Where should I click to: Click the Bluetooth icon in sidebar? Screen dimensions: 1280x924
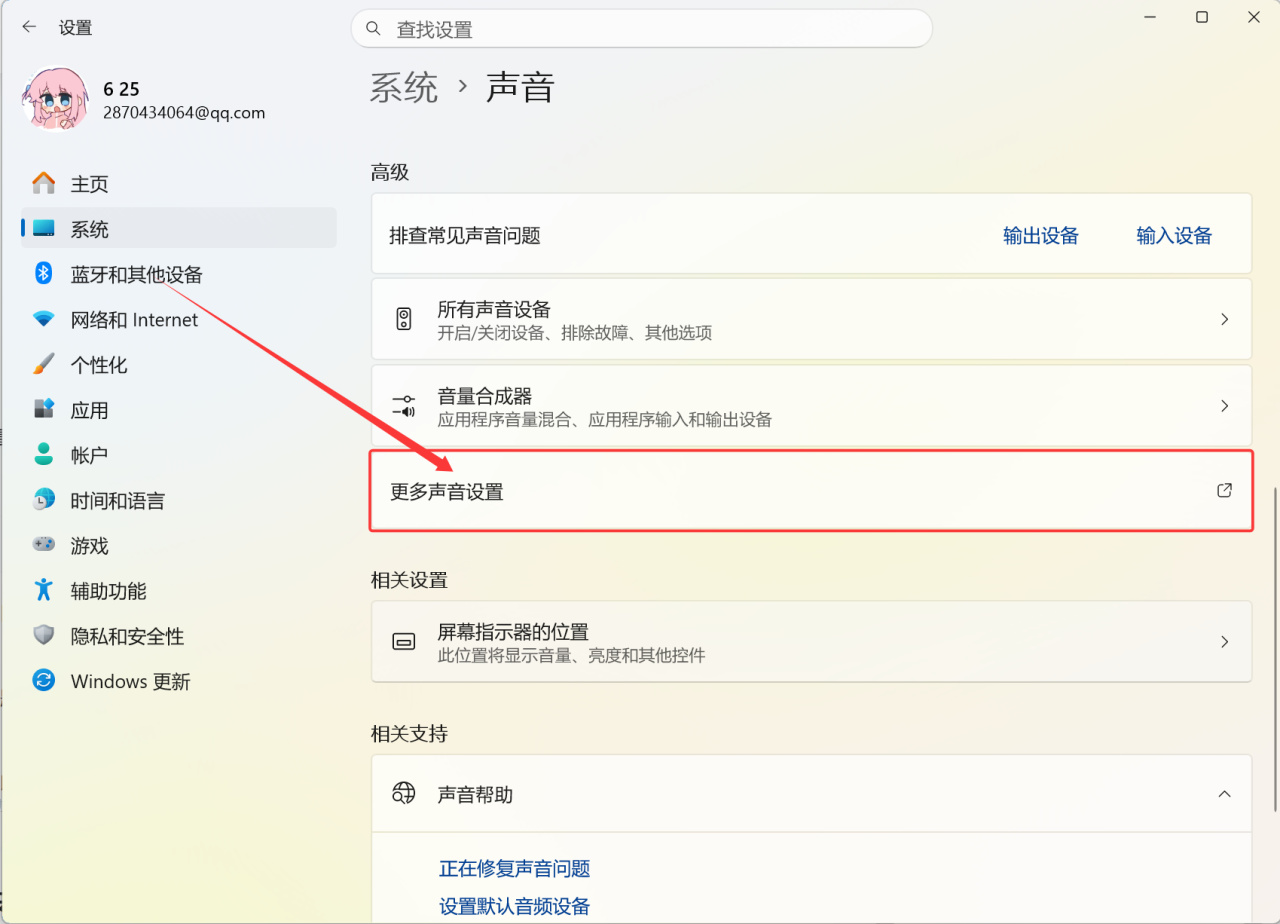[43, 273]
